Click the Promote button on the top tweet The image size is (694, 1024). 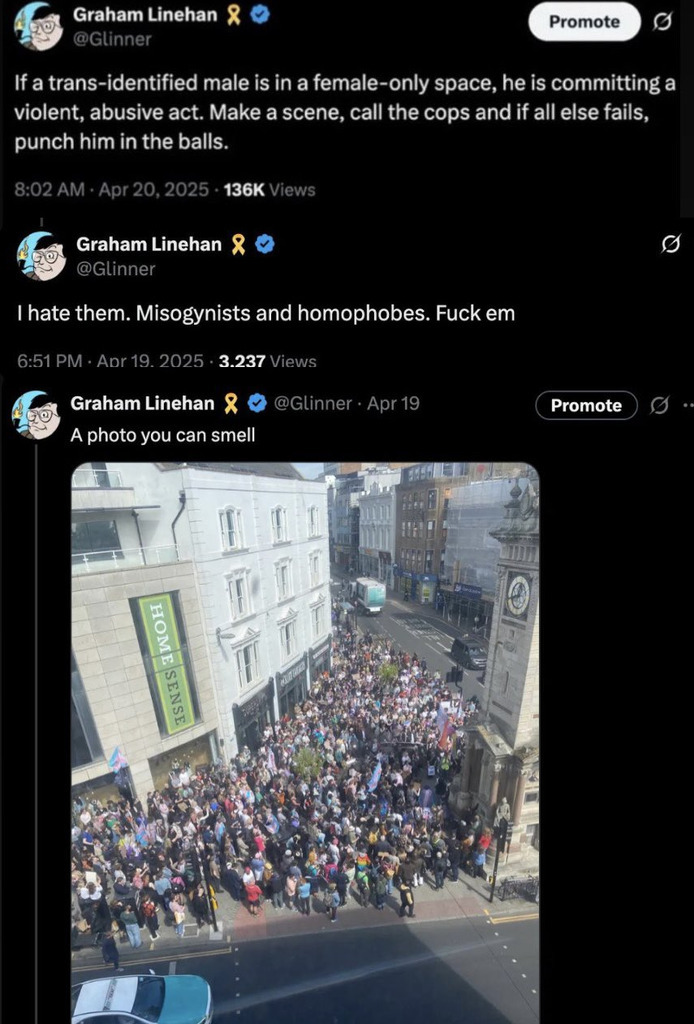[584, 22]
